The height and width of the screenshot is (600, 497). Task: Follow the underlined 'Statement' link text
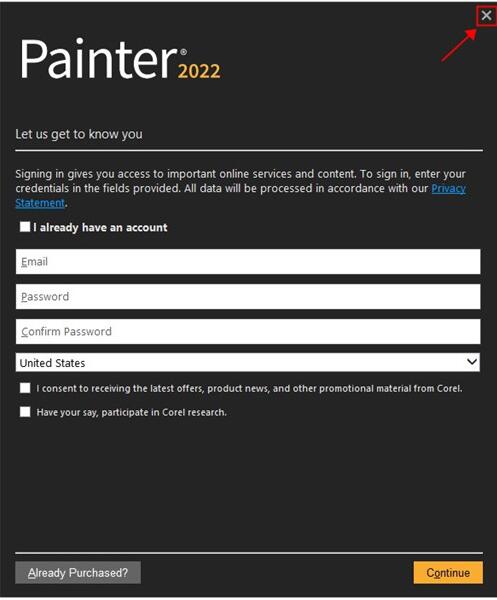coord(40,203)
